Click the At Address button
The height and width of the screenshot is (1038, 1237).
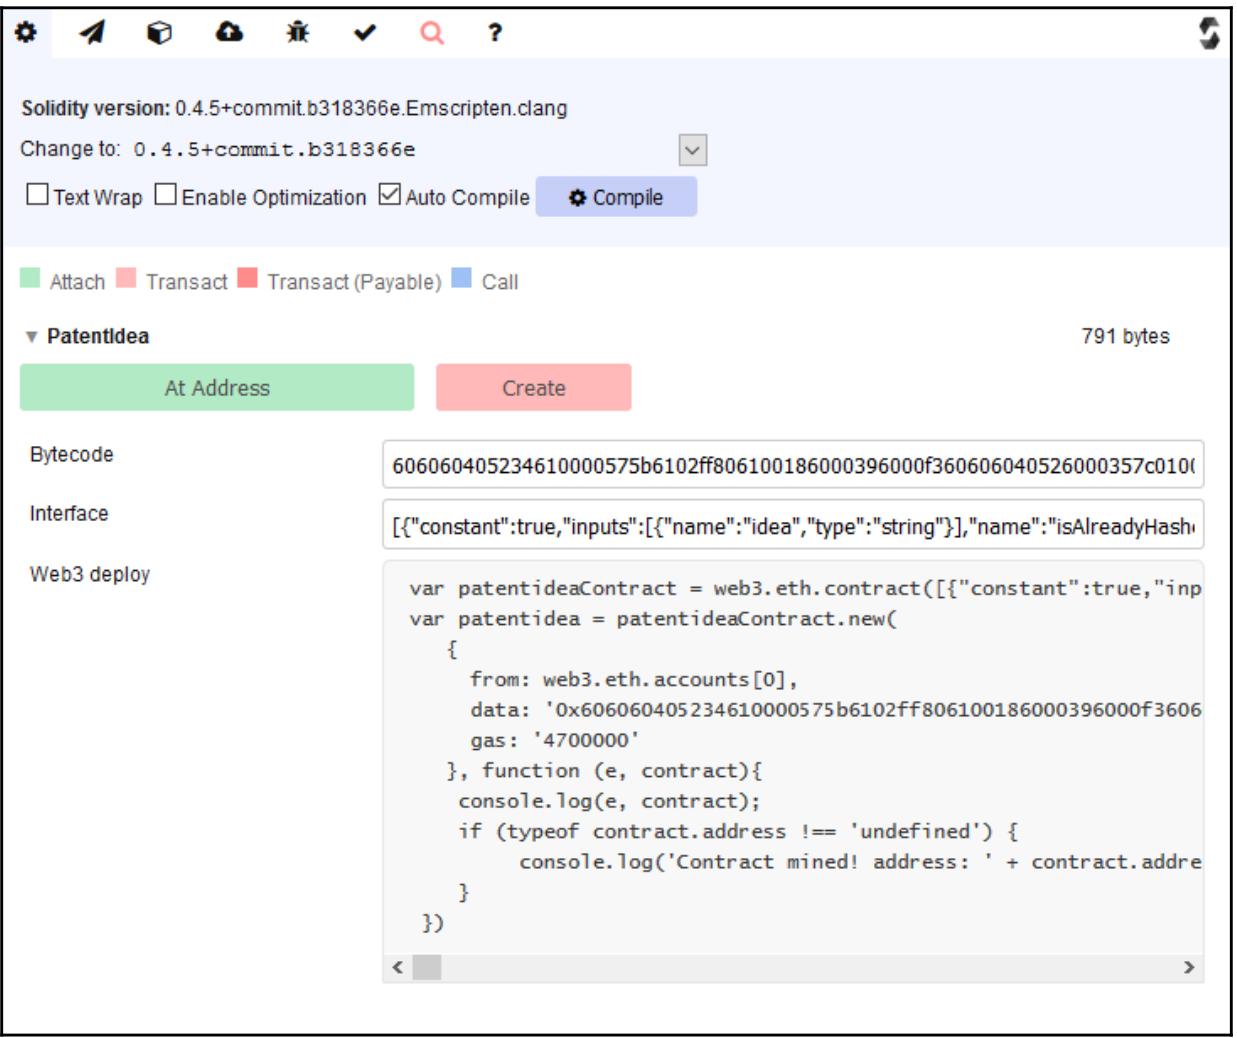217,387
